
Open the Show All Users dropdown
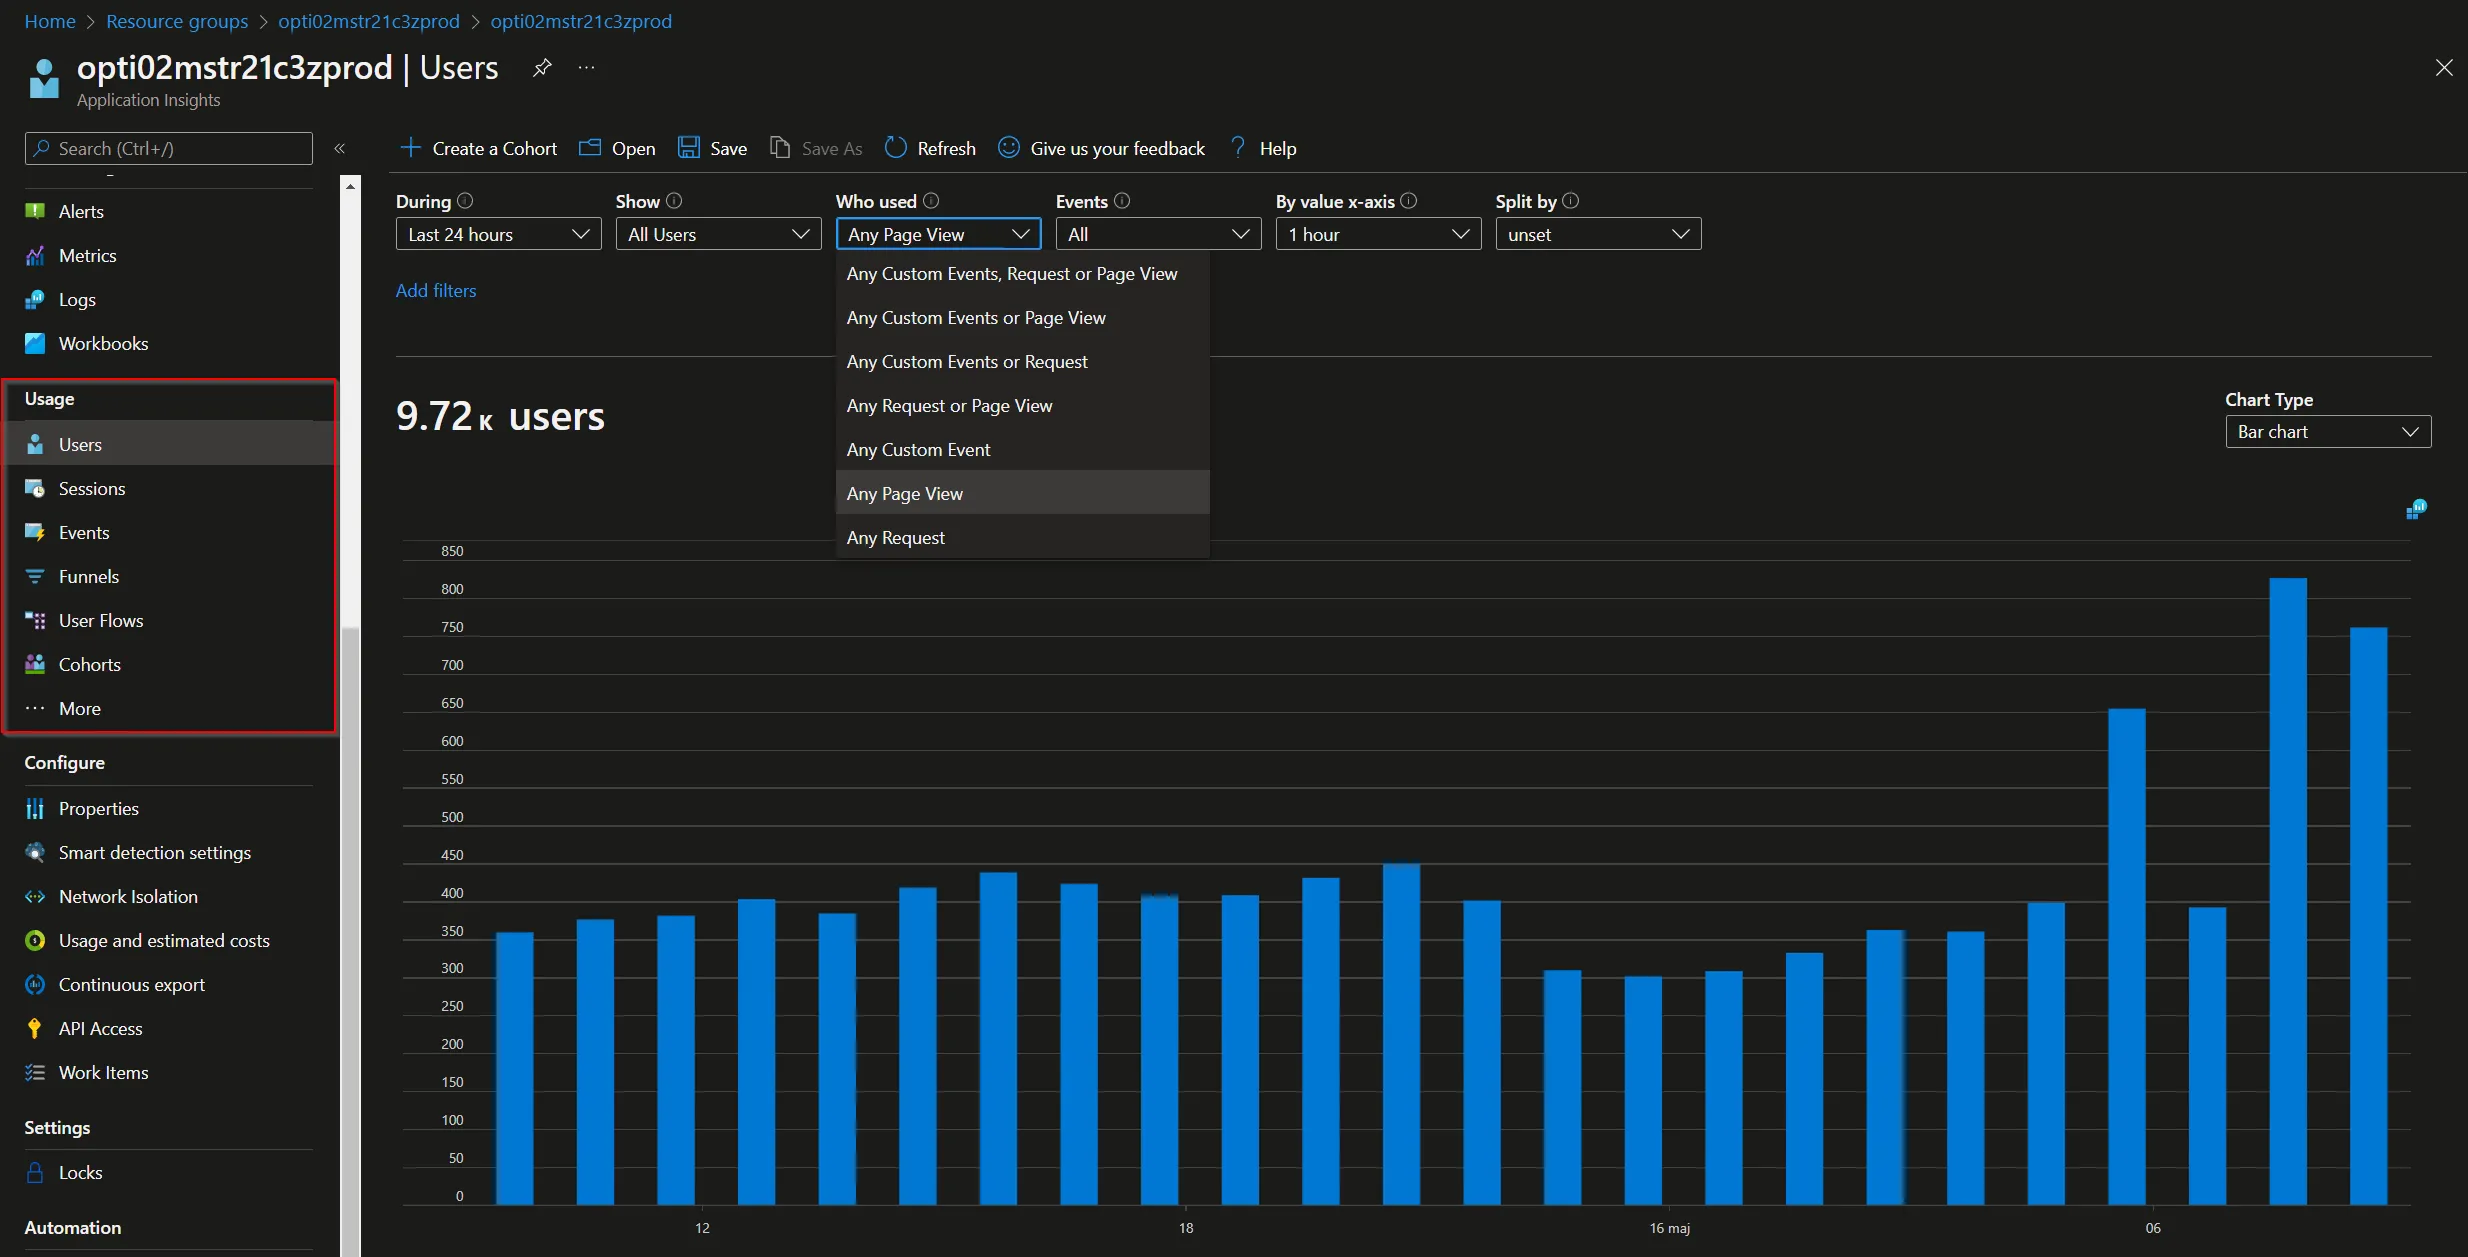click(718, 234)
